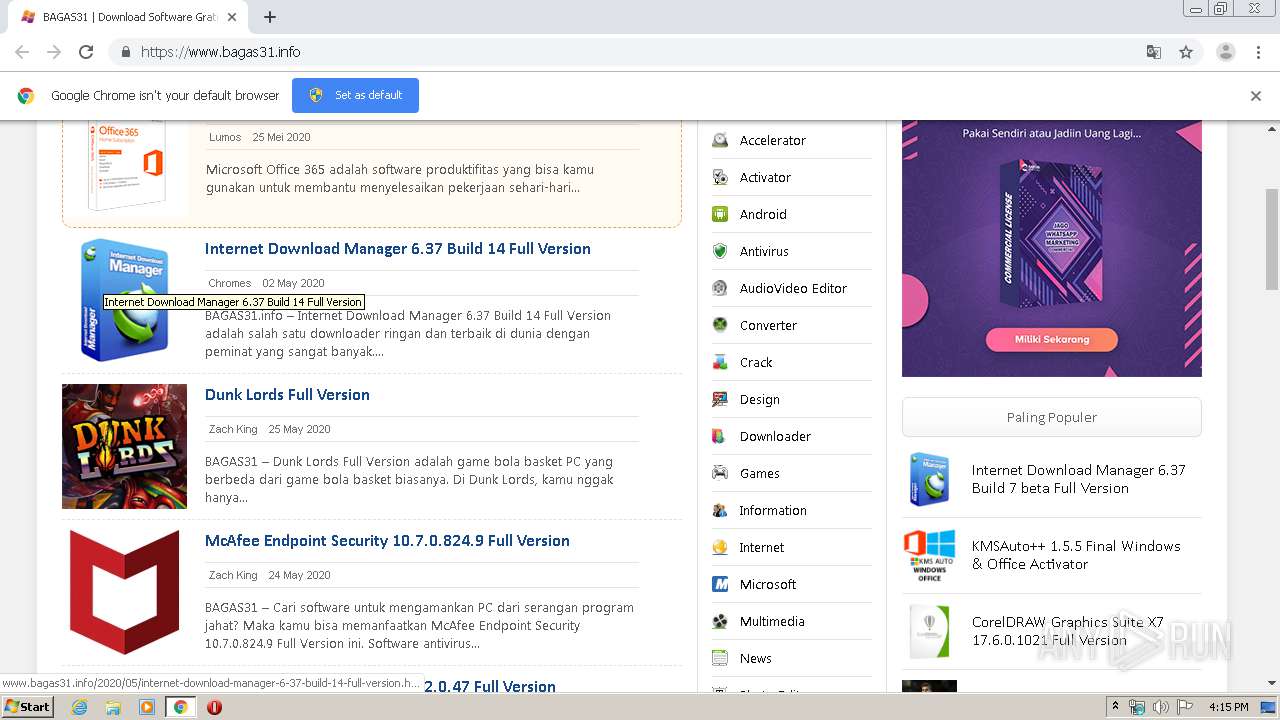Open the Chrome three-dot menu
This screenshot has width=1280, height=720.
(1258, 52)
